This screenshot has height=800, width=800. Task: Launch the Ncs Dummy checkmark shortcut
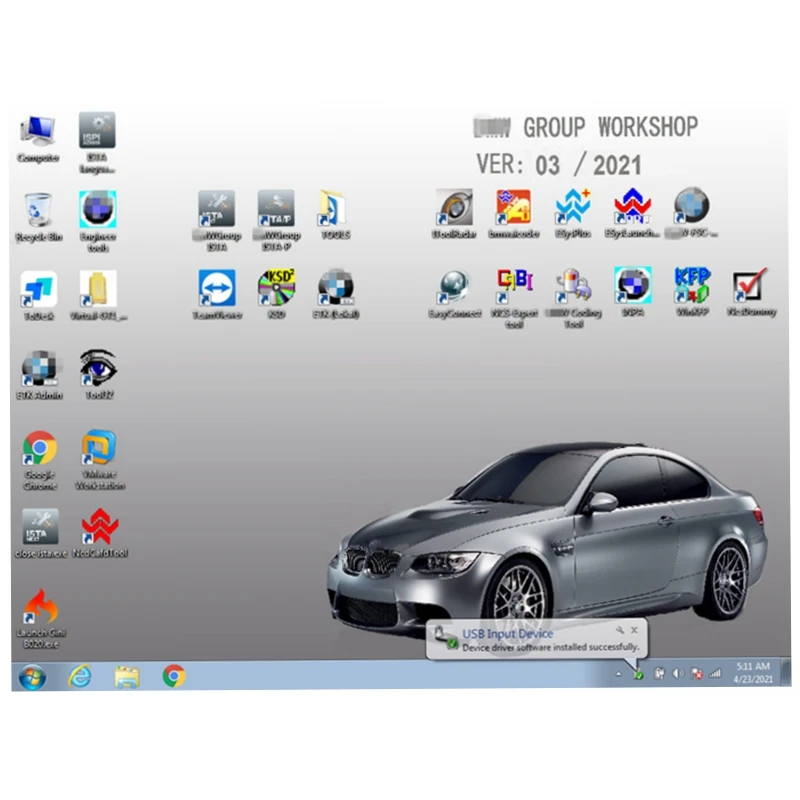[x=752, y=291]
